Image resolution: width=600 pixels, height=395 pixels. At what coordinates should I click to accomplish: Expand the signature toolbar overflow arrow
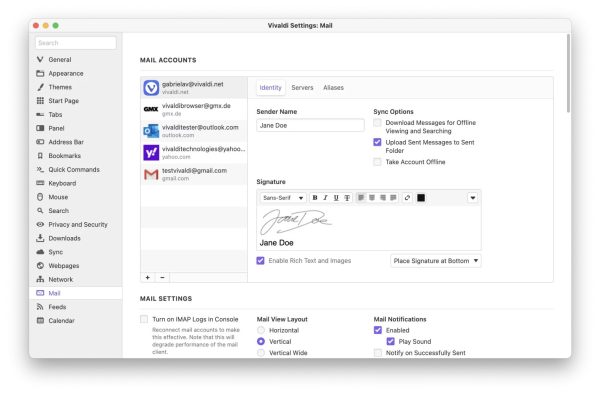pyautogui.click(x=473, y=198)
